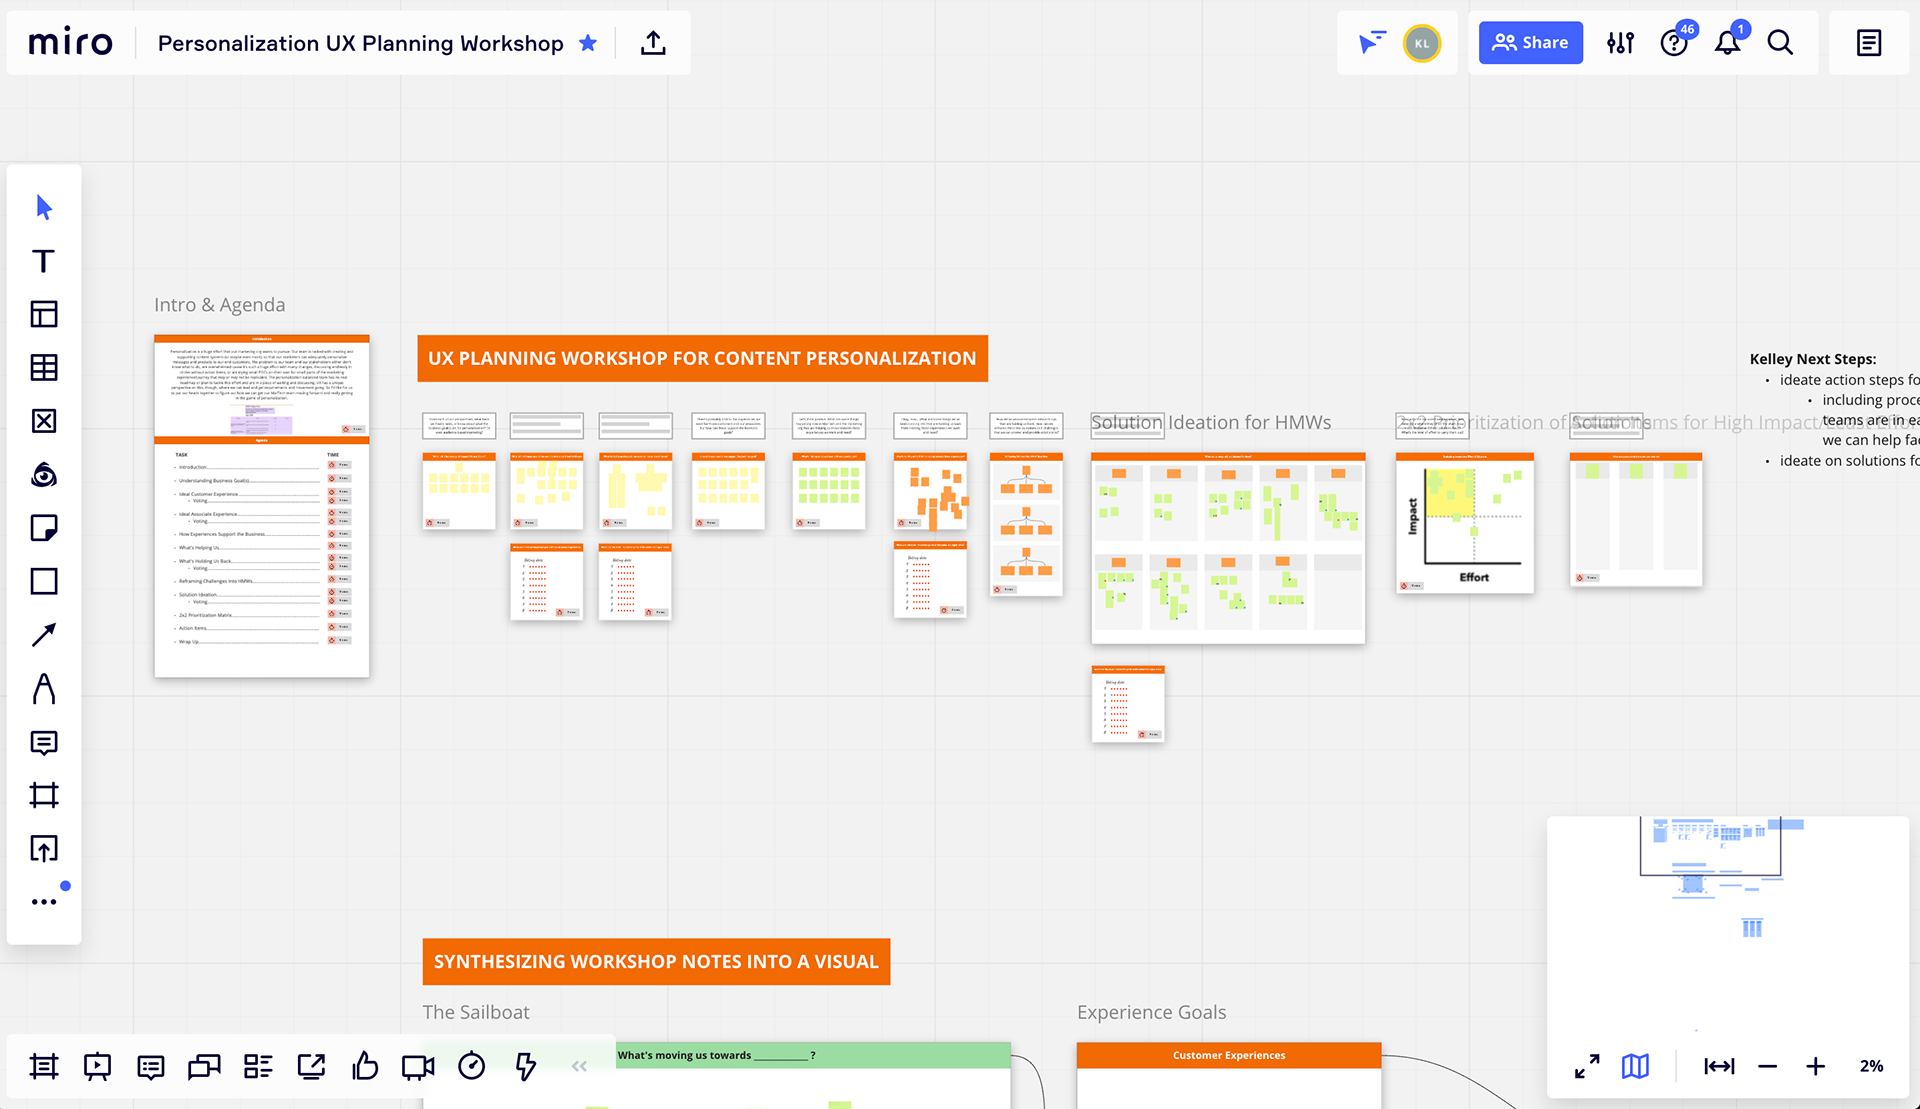This screenshot has width=1920, height=1109.
Task: Select the Text tool in left toolbar
Action: click(x=43, y=261)
